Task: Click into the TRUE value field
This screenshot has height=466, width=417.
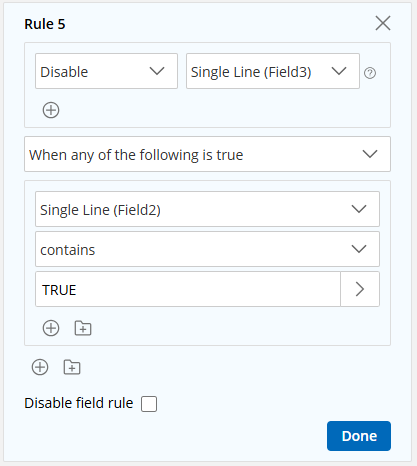Action: [x=188, y=289]
